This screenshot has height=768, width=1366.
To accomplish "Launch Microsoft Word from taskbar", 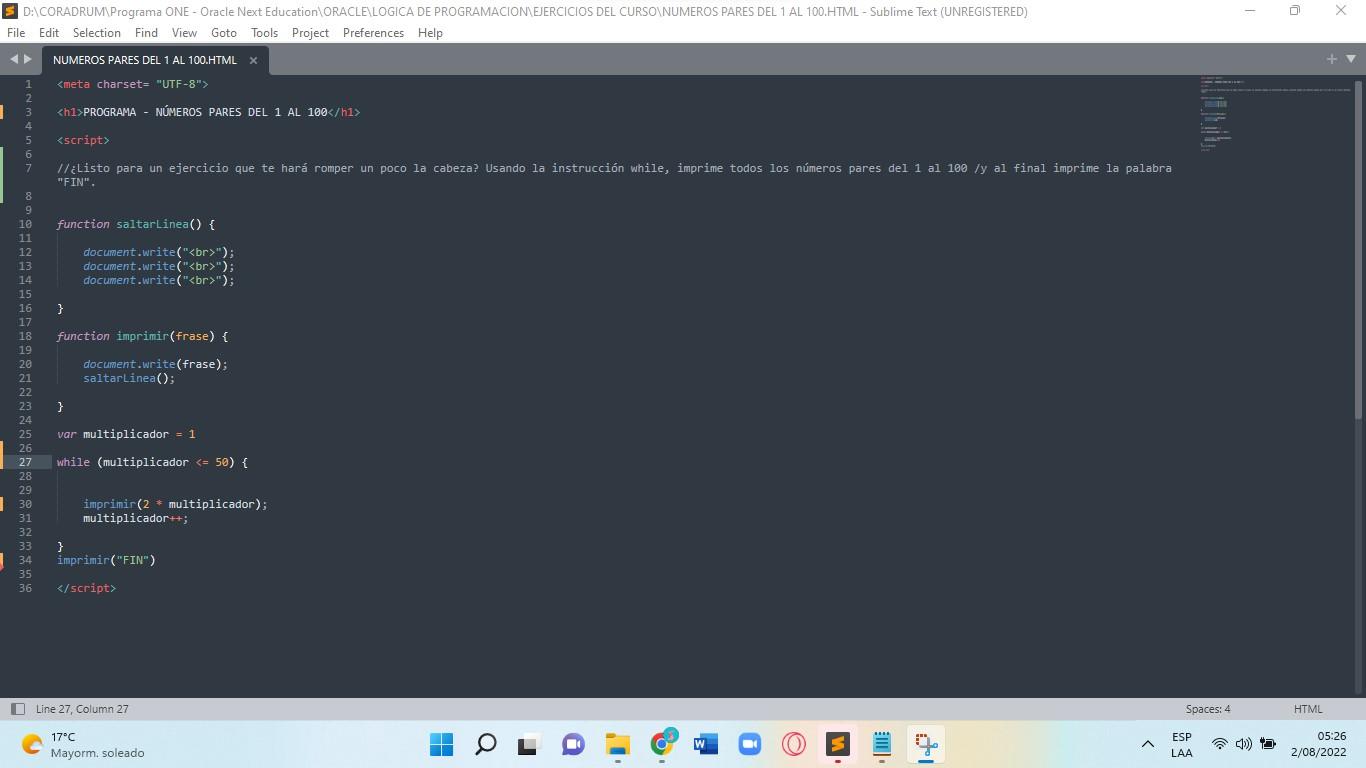I will click(706, 744).
